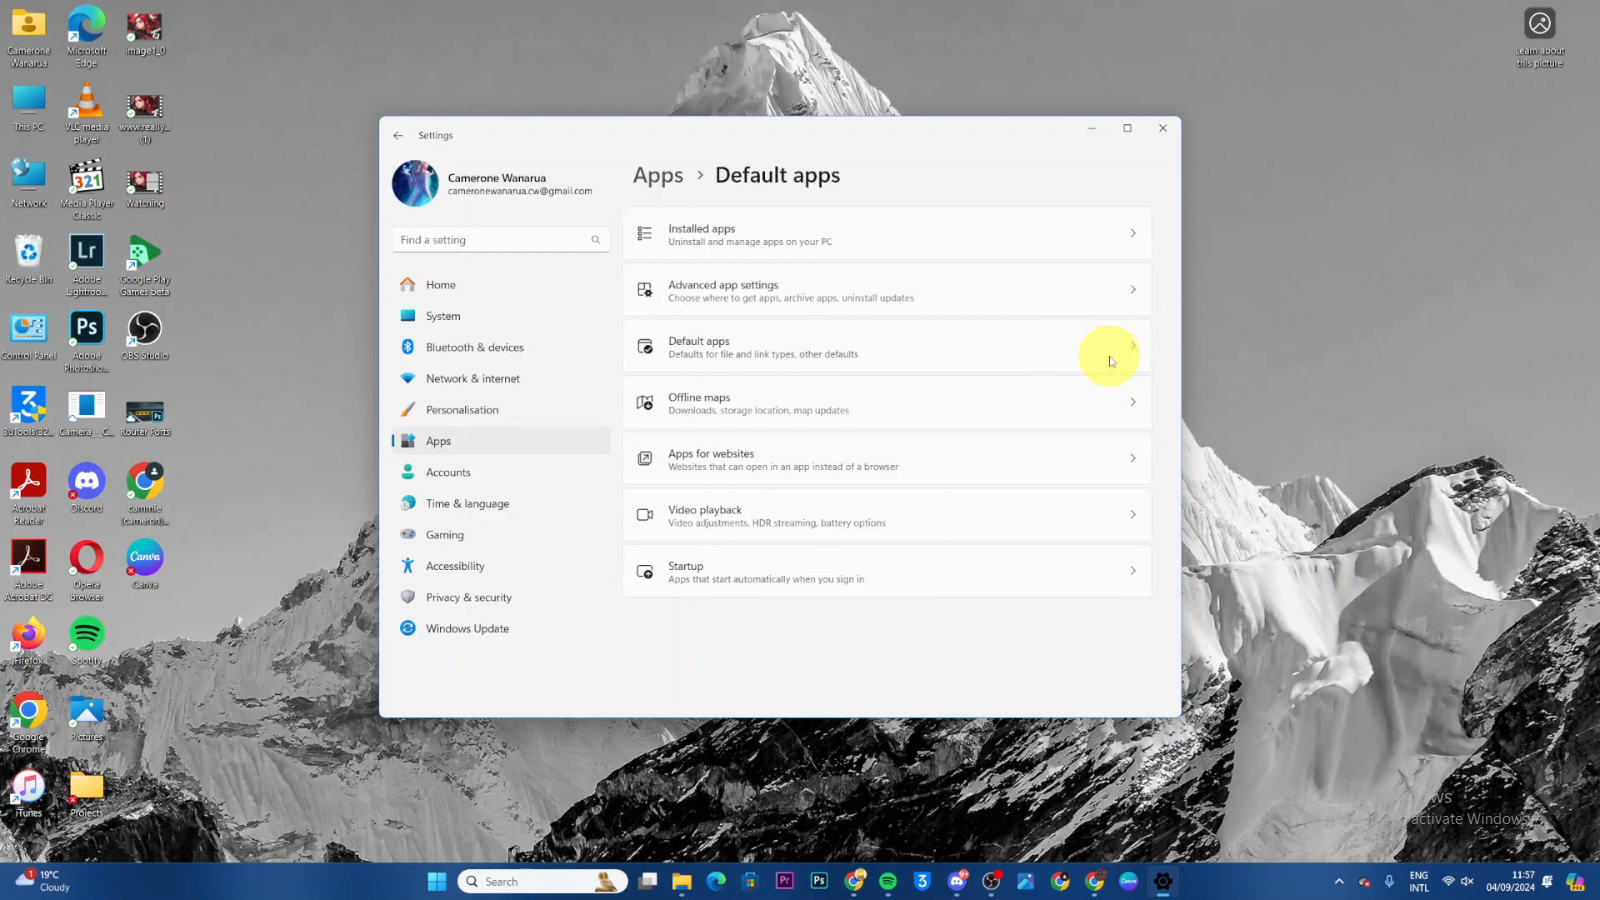Select the VLC media player desktop icon

click(87, 113)
